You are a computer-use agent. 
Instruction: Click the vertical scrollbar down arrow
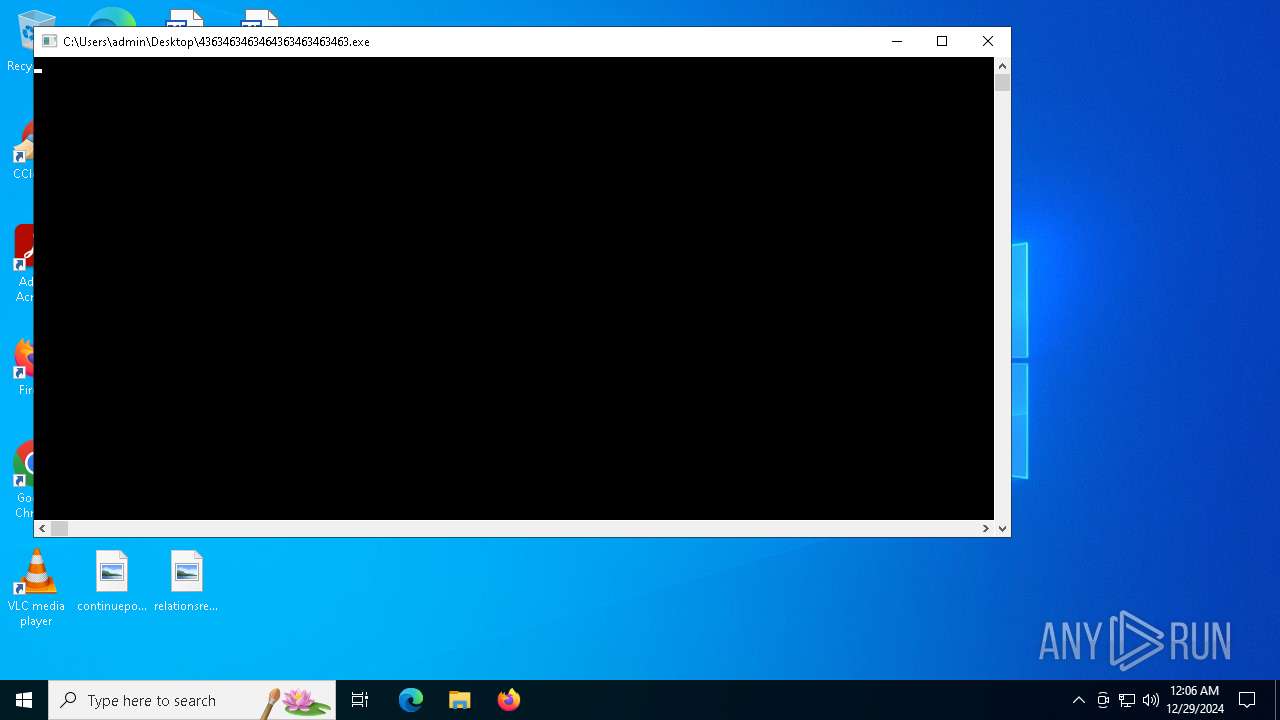(x=1002, y=528)
